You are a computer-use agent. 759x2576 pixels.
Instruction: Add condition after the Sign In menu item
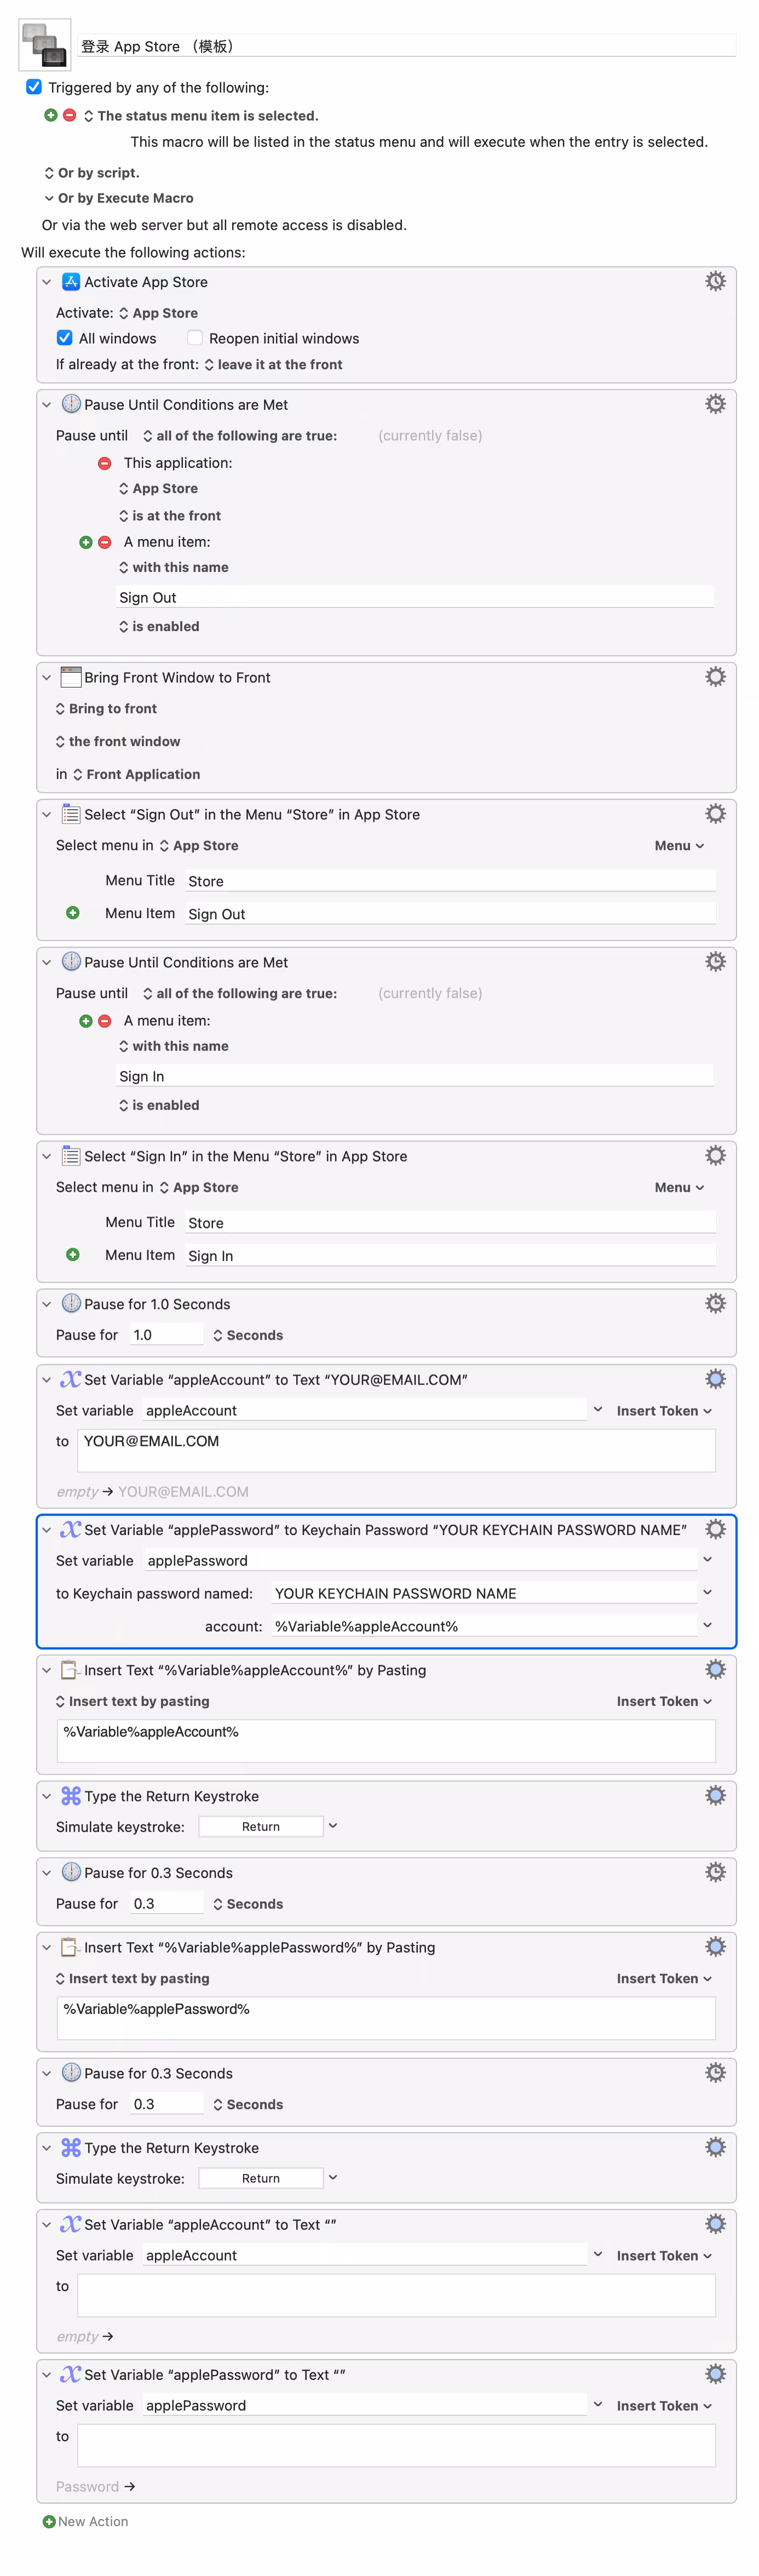coord(86,1021)
